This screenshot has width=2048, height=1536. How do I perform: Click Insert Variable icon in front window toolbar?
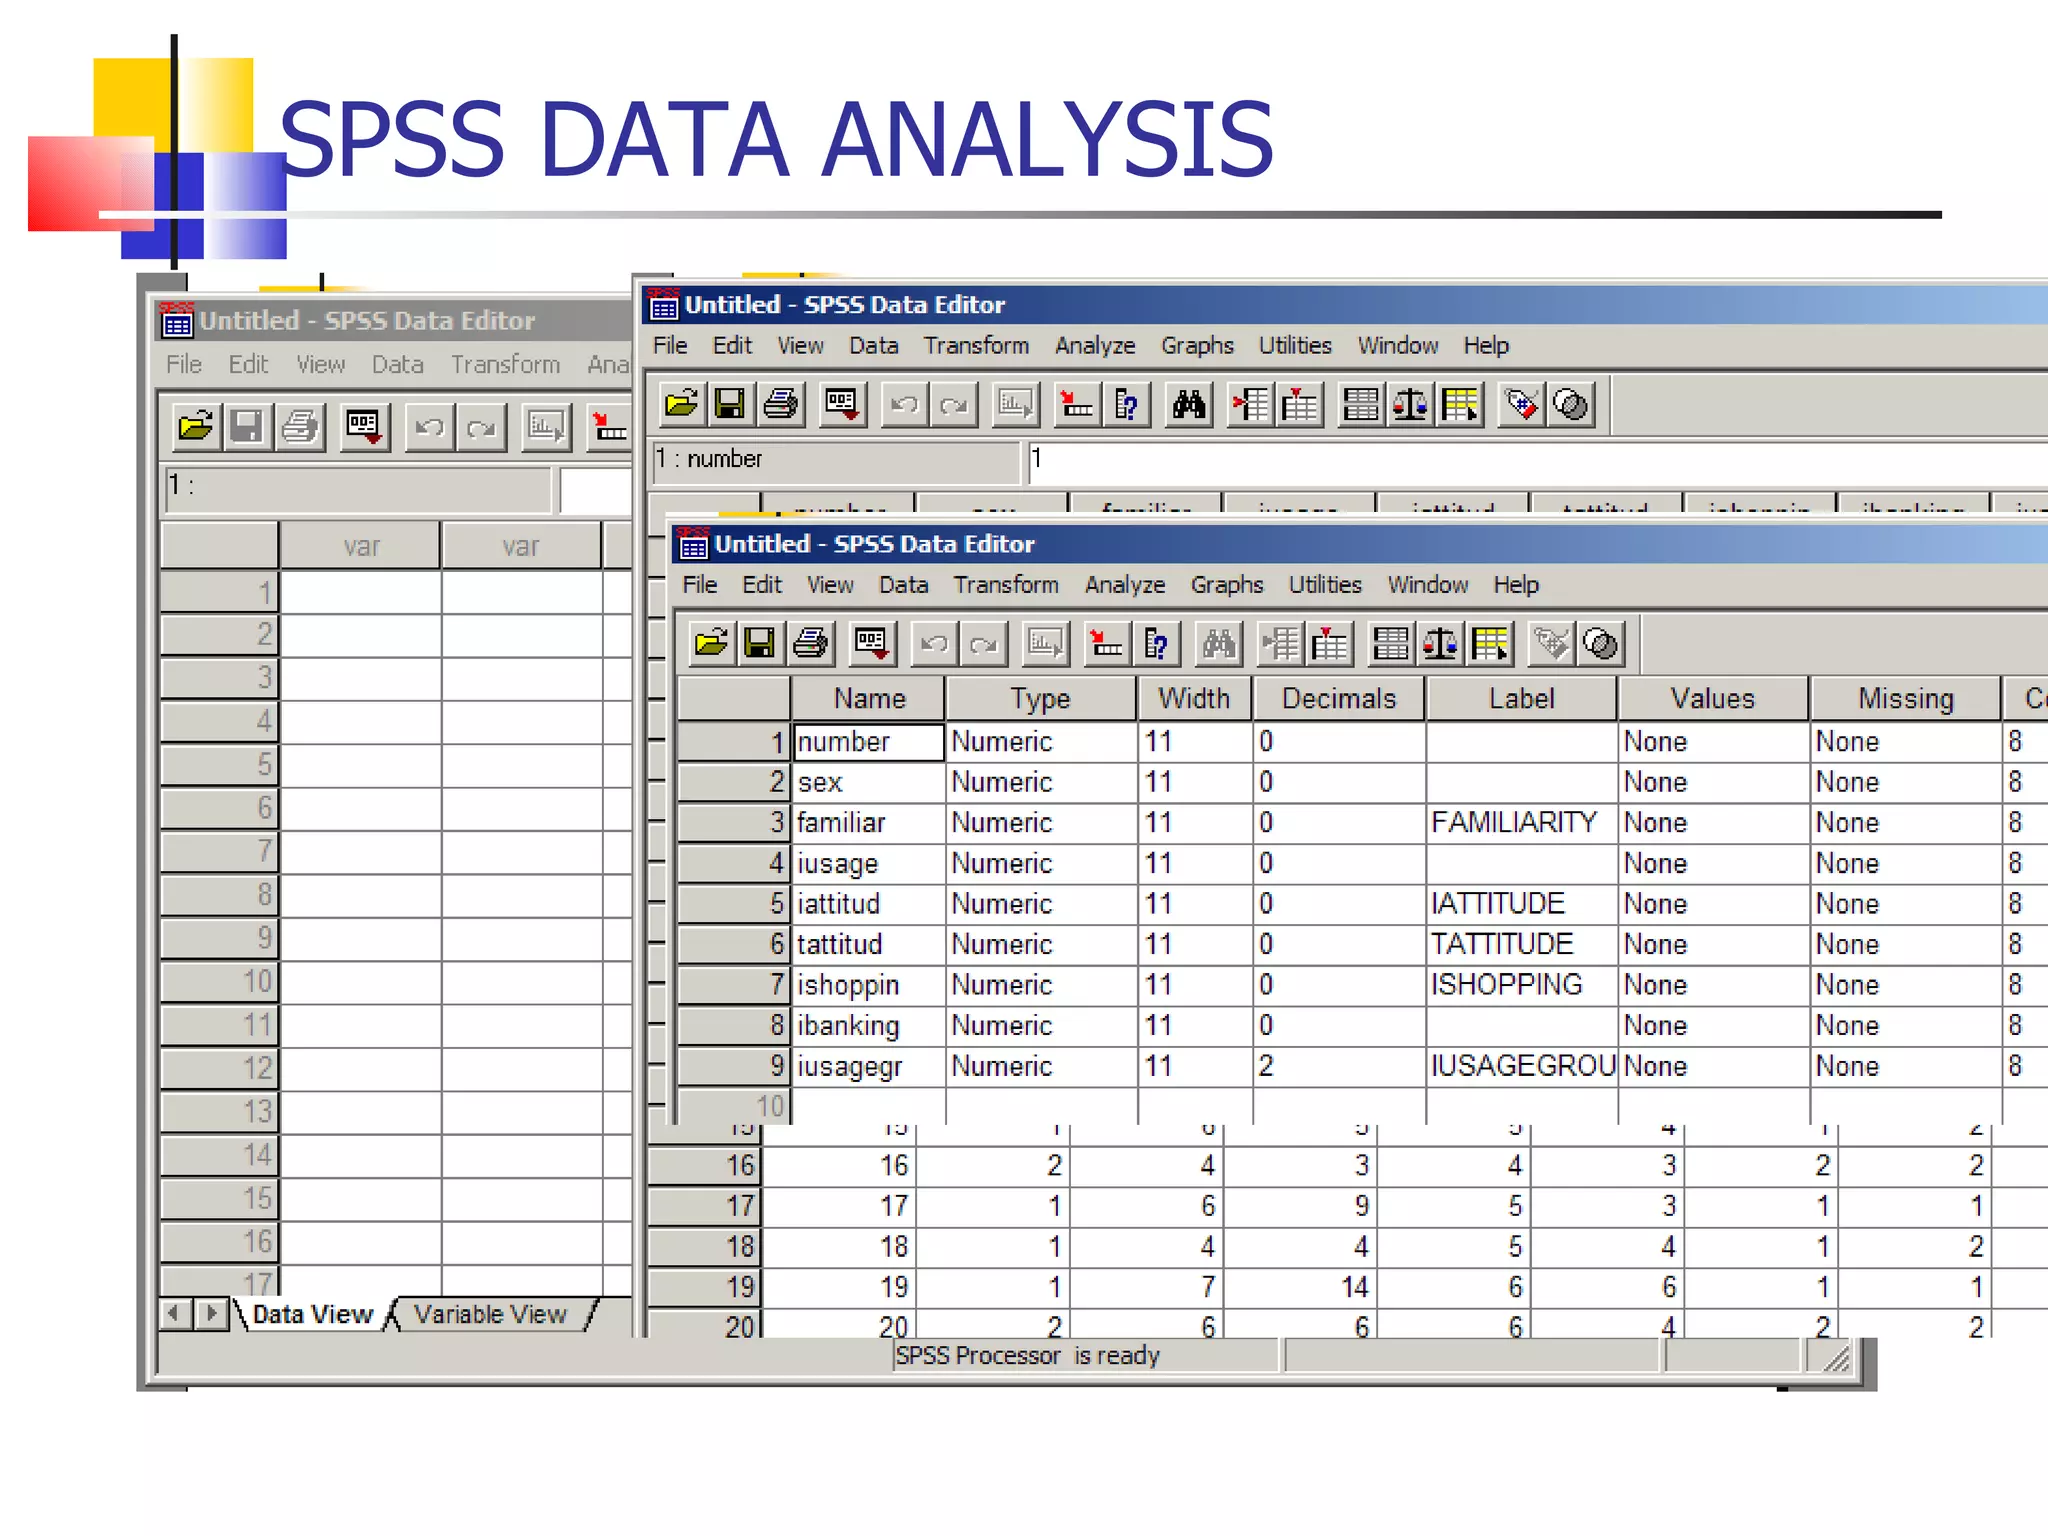point(1329,643)
